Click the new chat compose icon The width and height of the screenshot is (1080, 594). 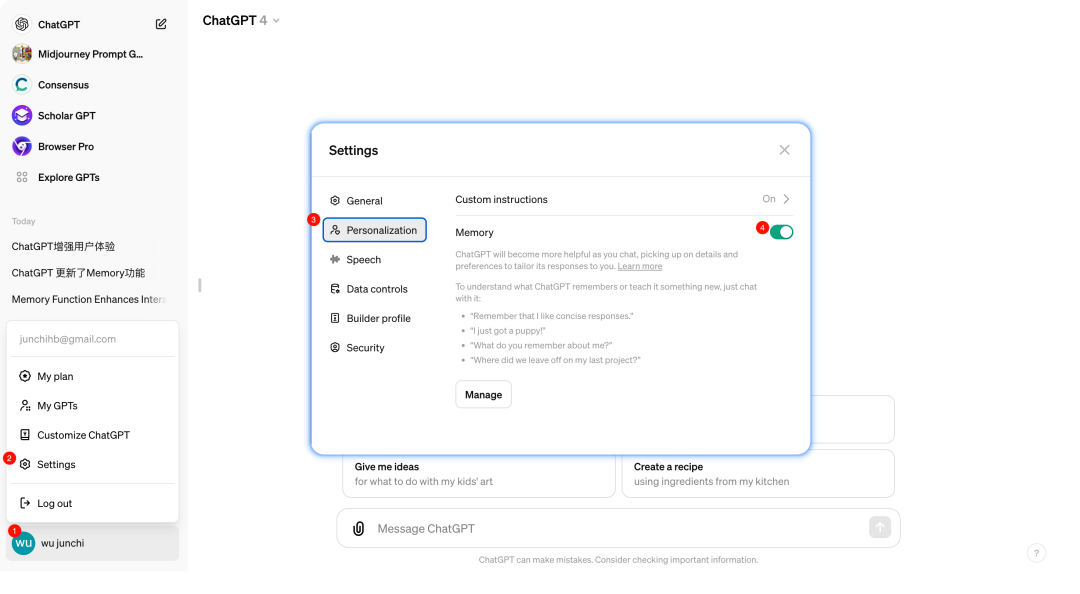pos(161,24)
